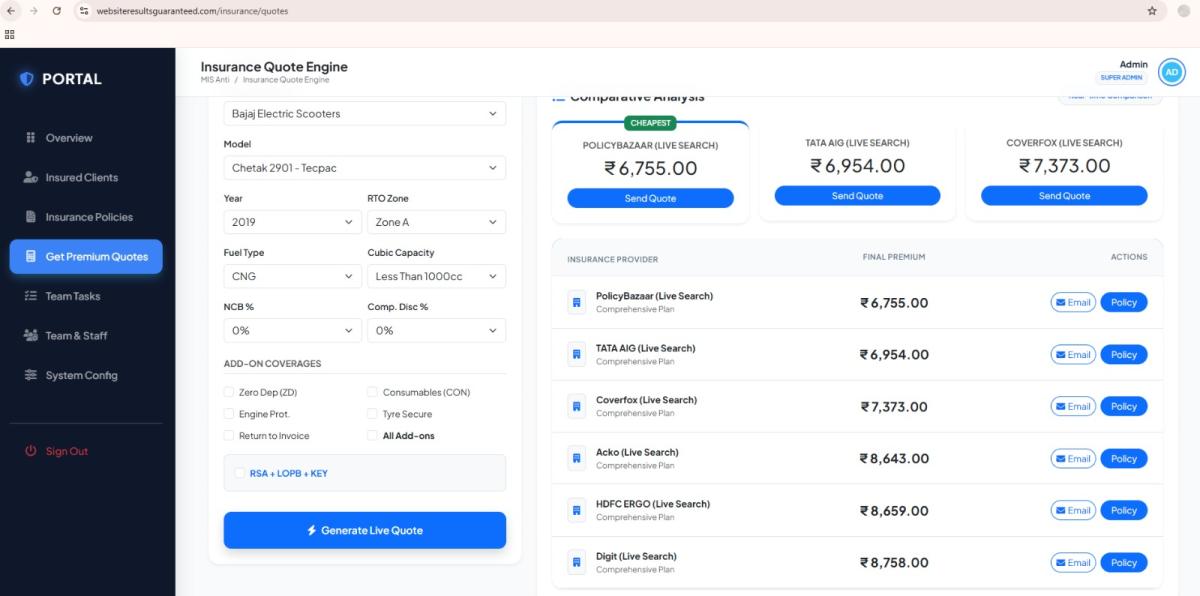Click the Digit provider building icon
The width and height of the screenshot is (1200, 596).
(576, 562)
